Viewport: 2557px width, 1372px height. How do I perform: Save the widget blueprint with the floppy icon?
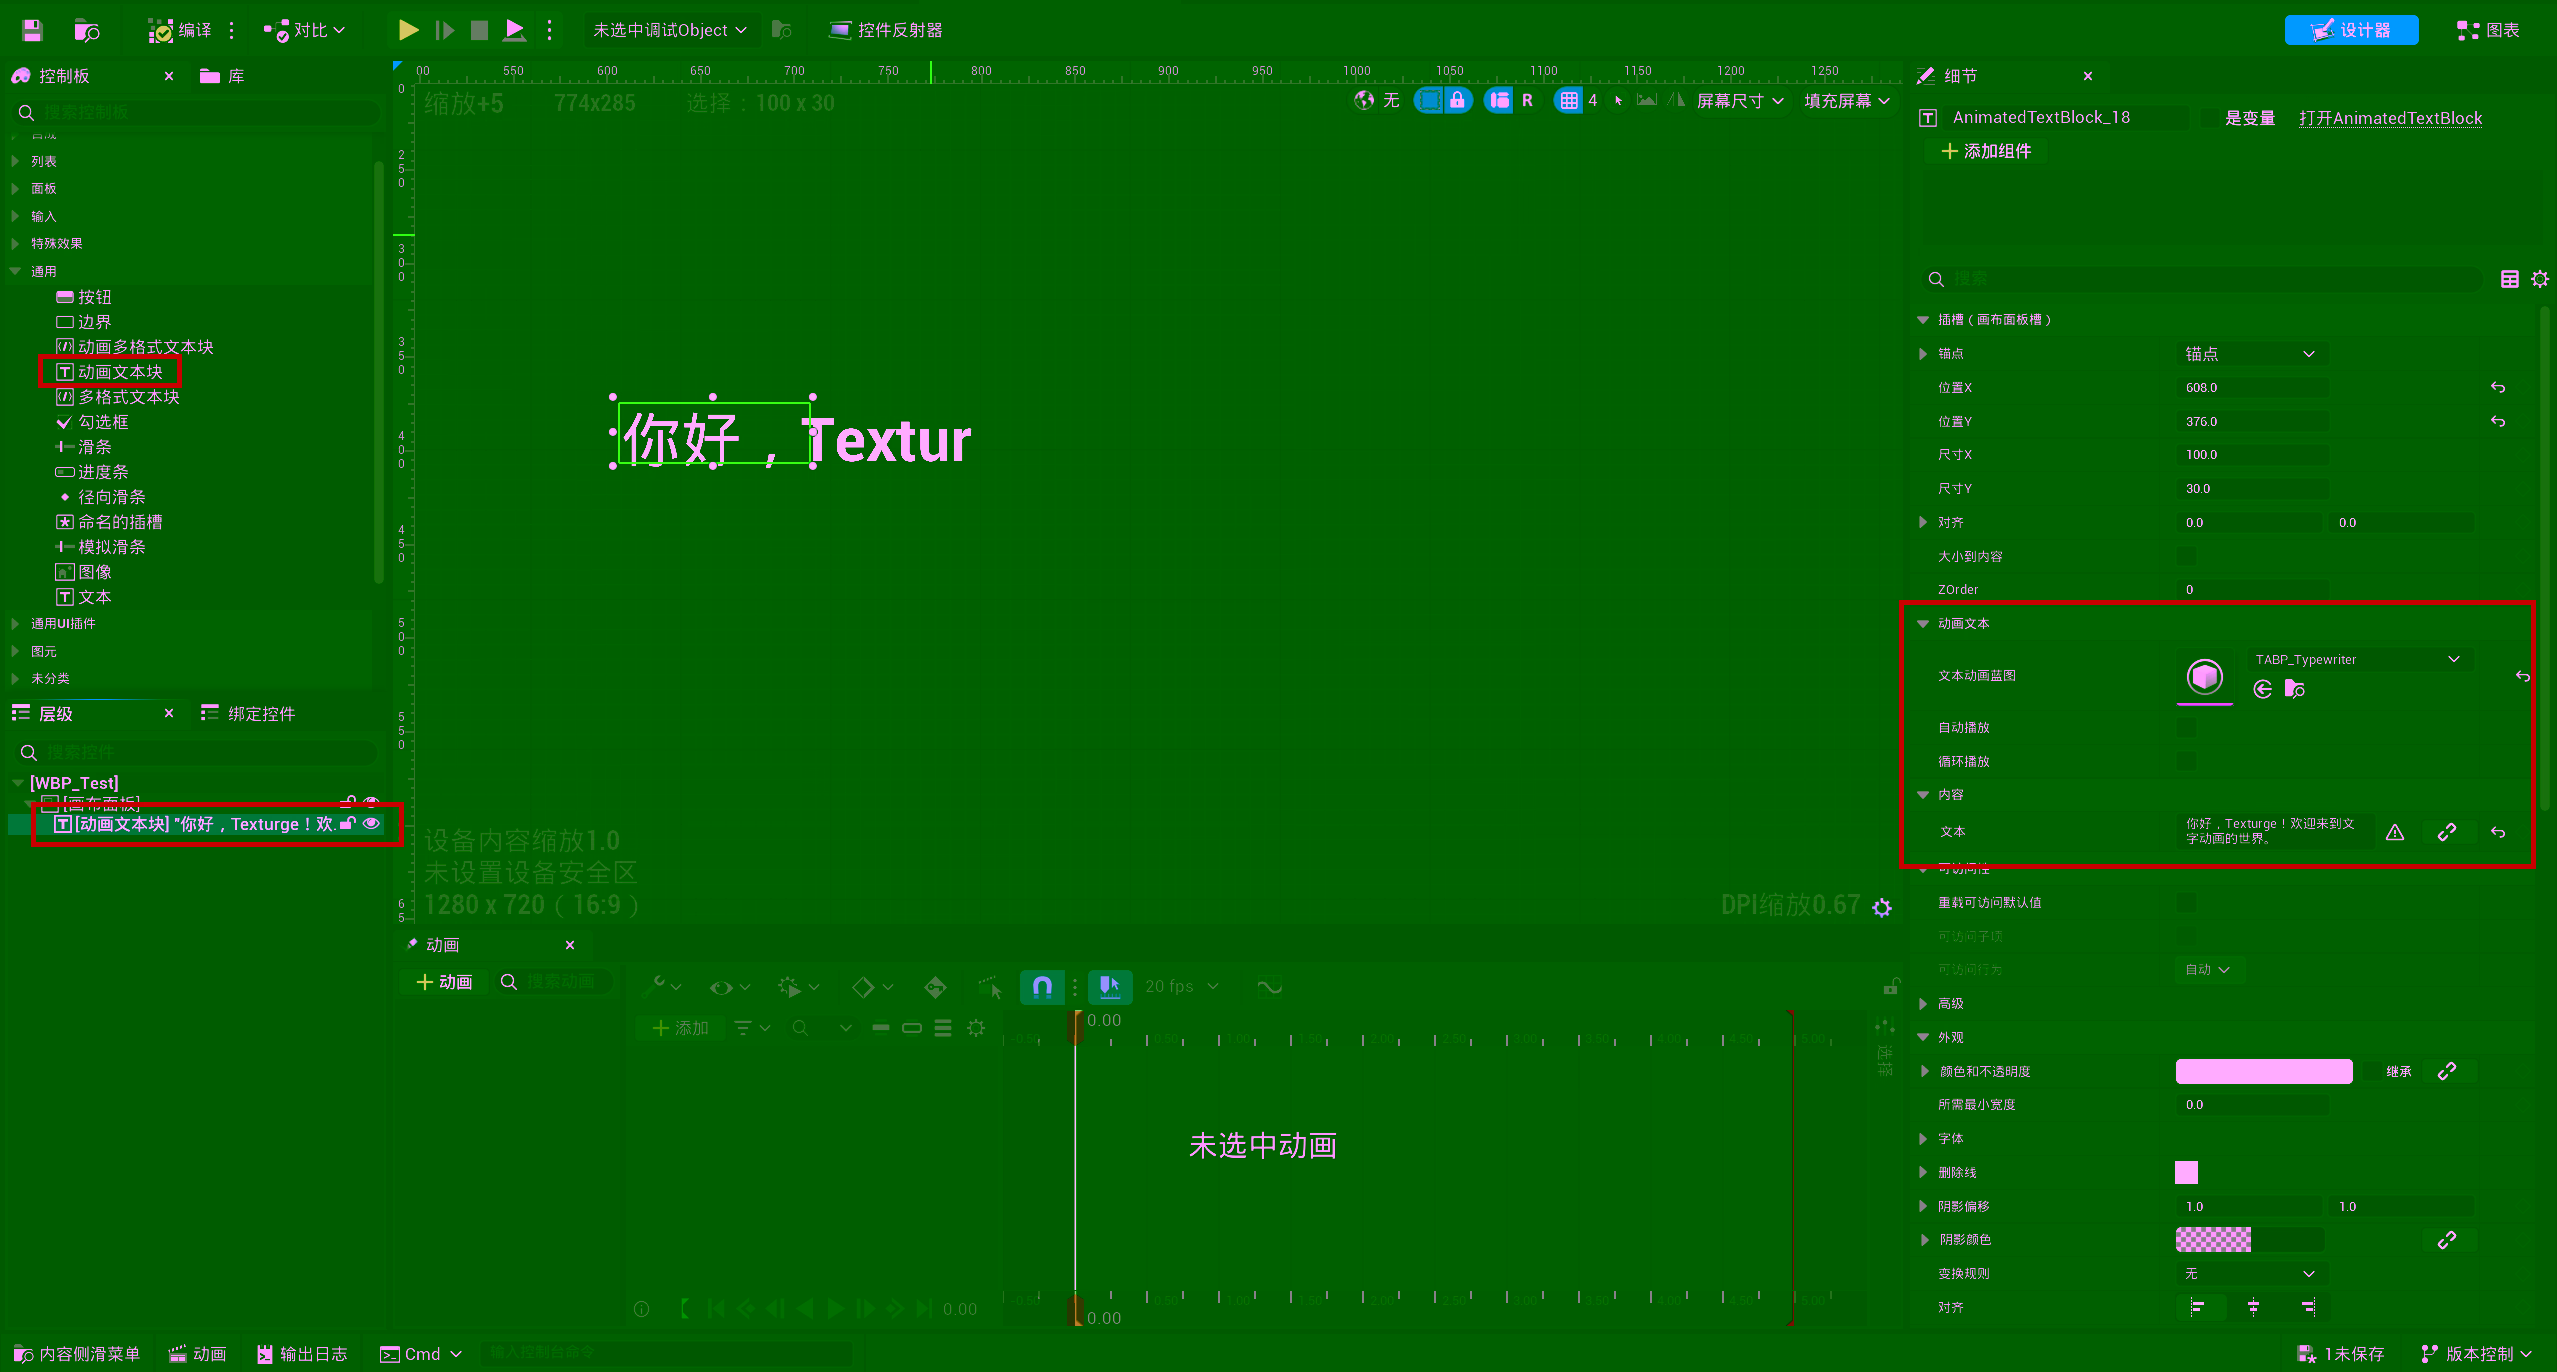coord(32,30)
